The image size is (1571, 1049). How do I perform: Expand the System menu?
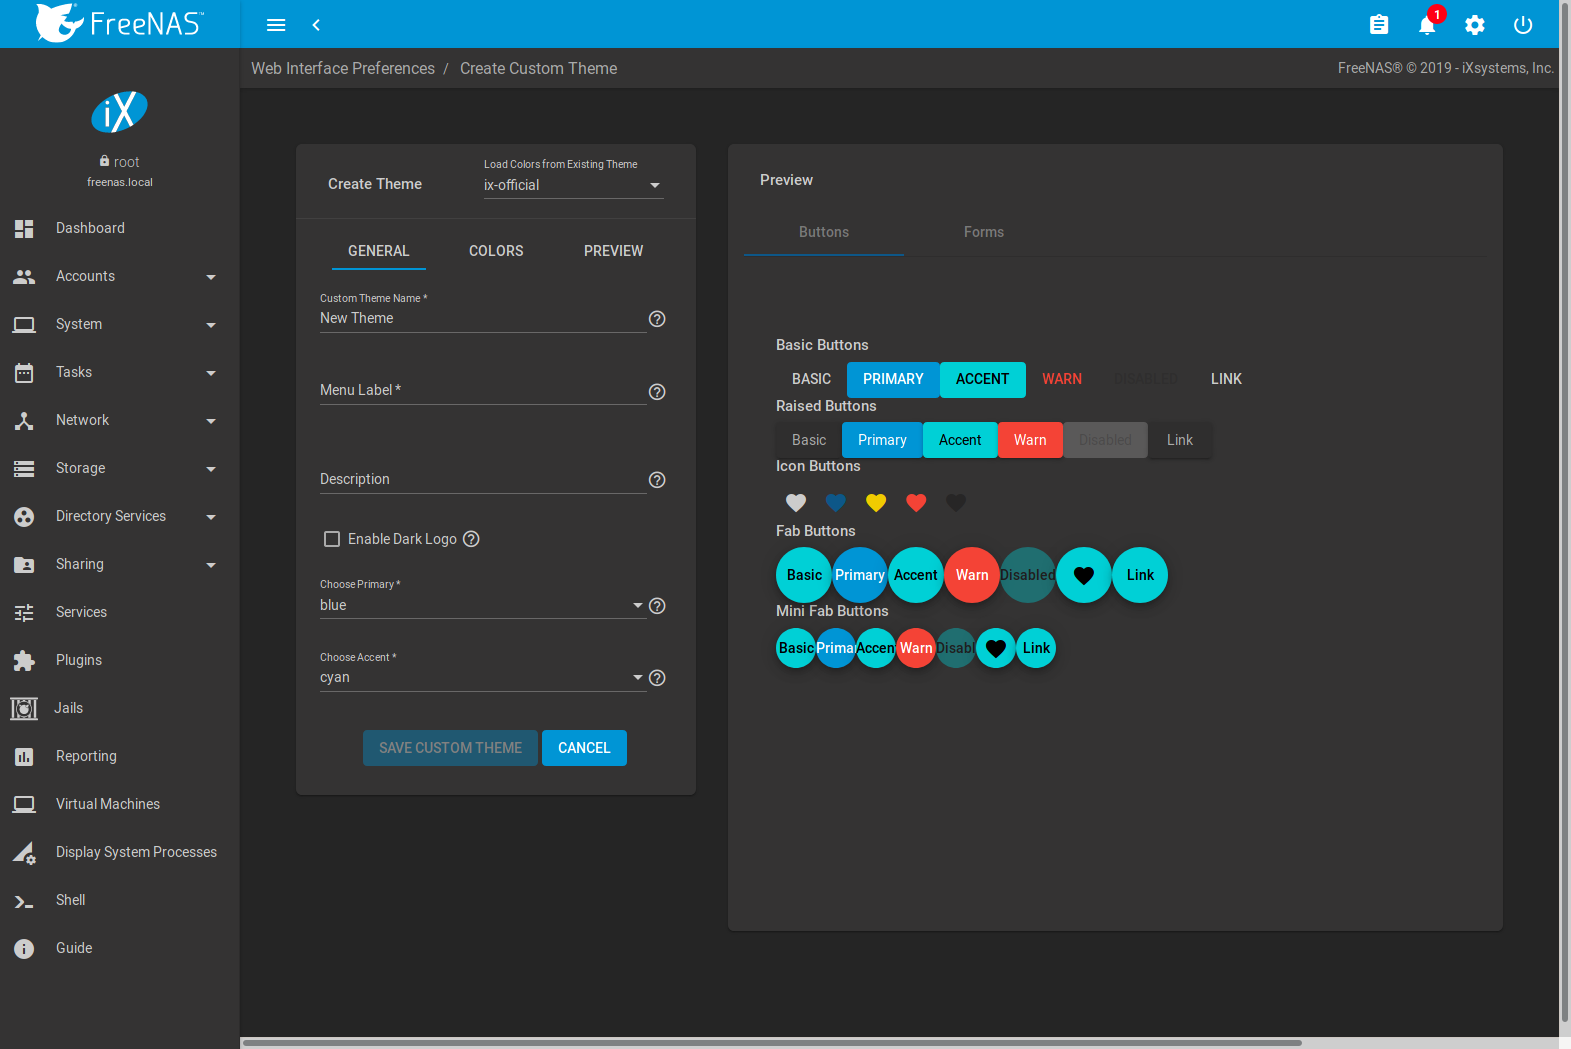(120, 324)
